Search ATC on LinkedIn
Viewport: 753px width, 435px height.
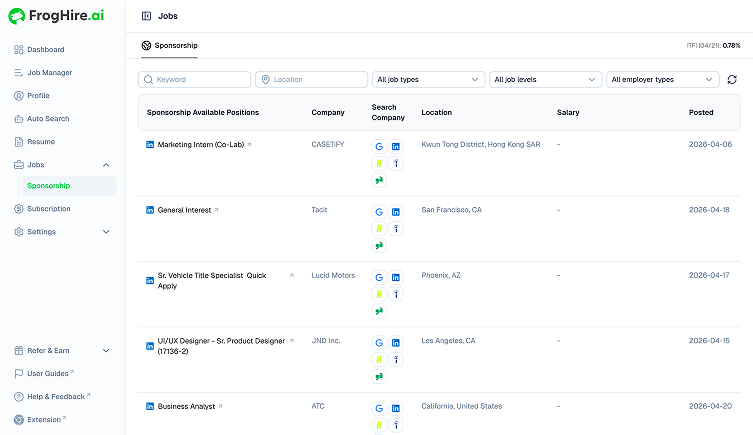click(396, 408)
